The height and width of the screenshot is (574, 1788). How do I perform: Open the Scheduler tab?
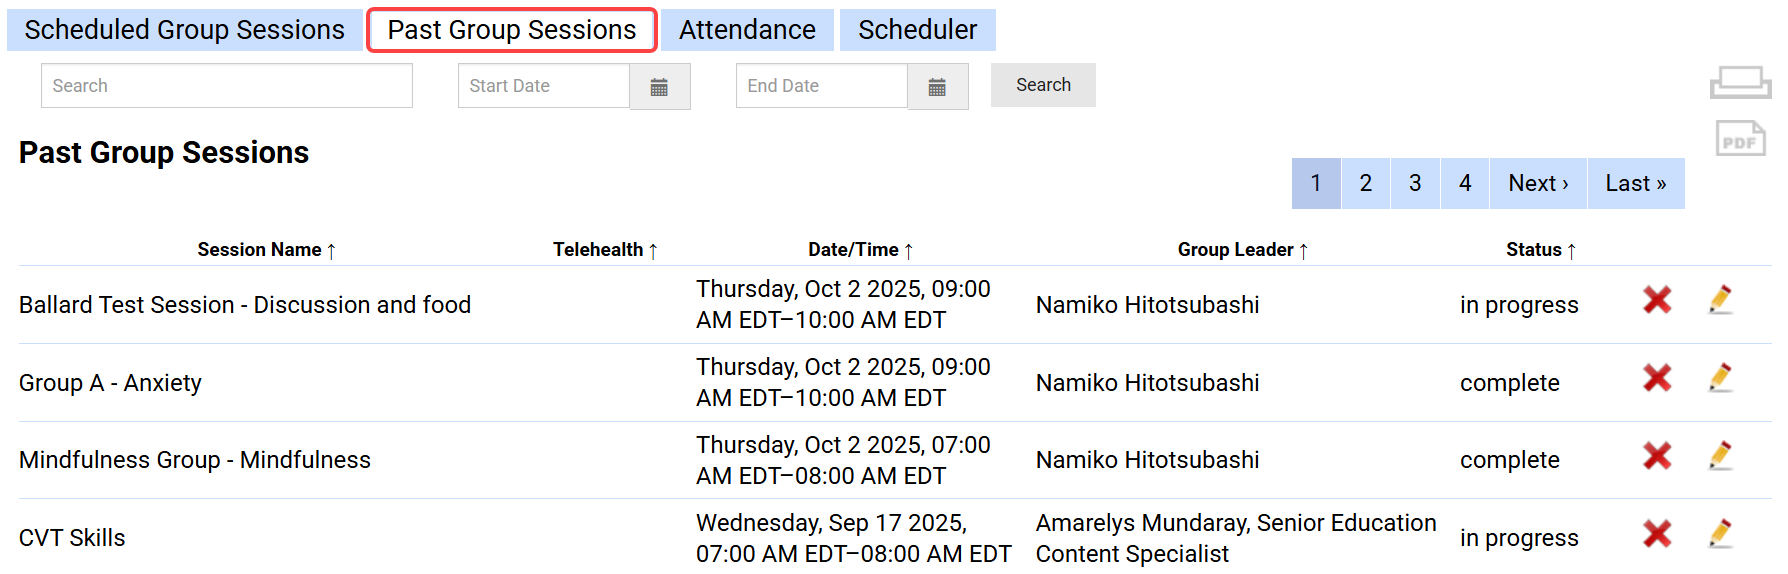[917, 30]
